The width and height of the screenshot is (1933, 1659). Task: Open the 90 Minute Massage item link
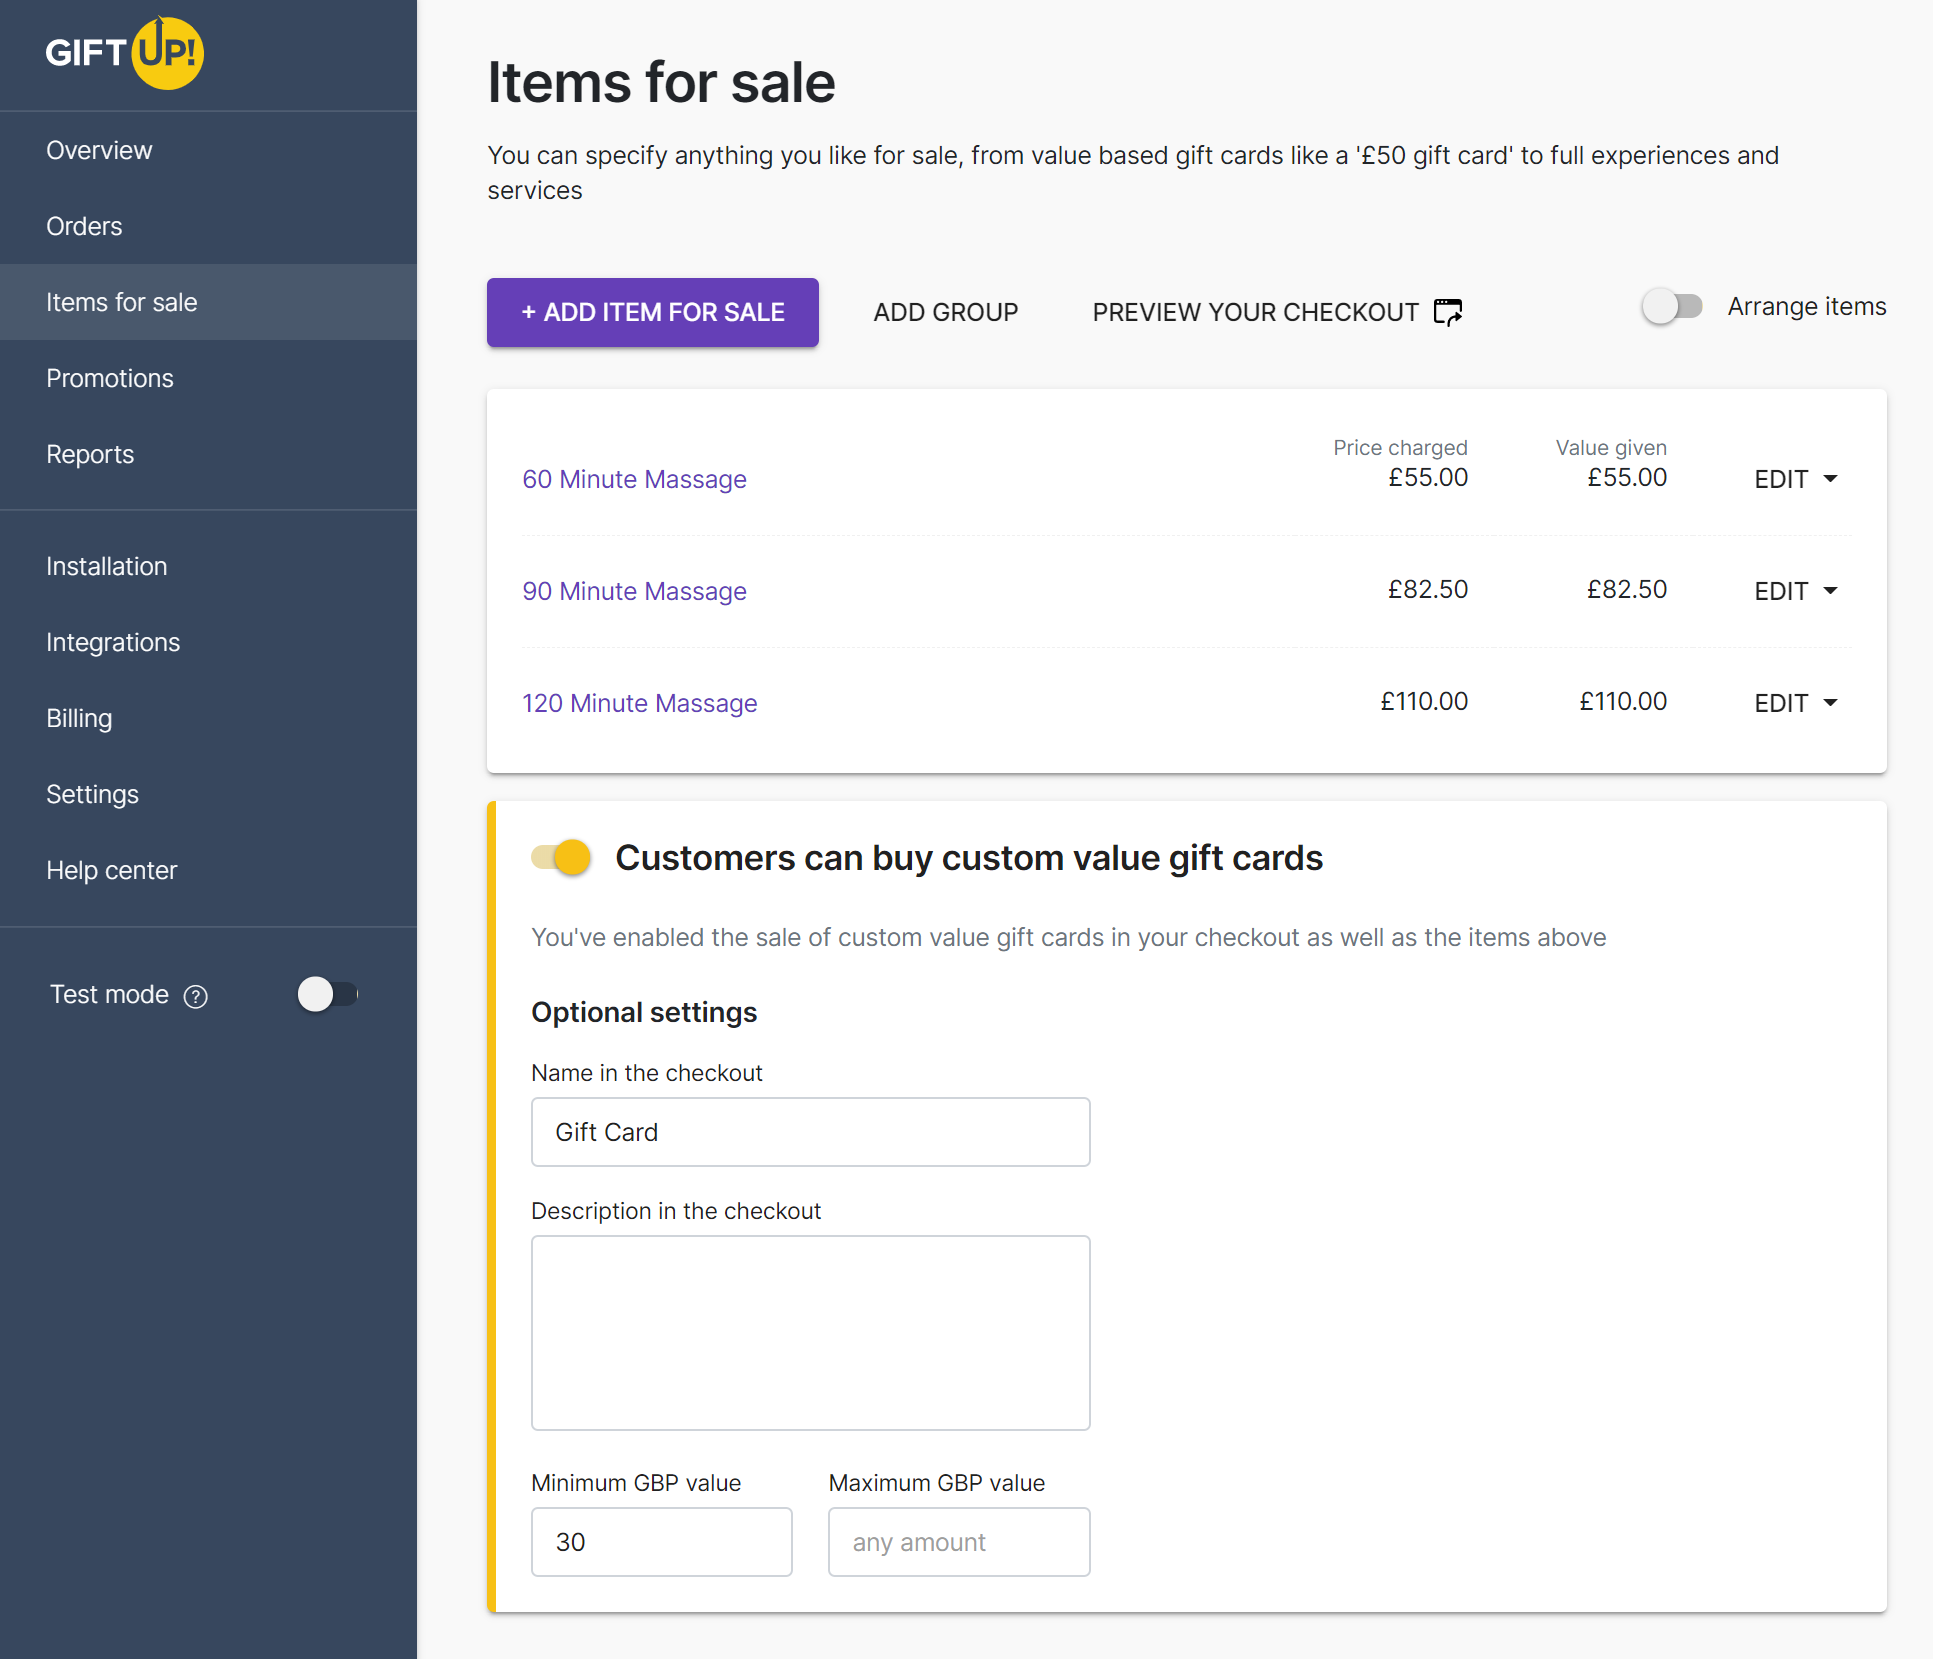coord(634,591)
